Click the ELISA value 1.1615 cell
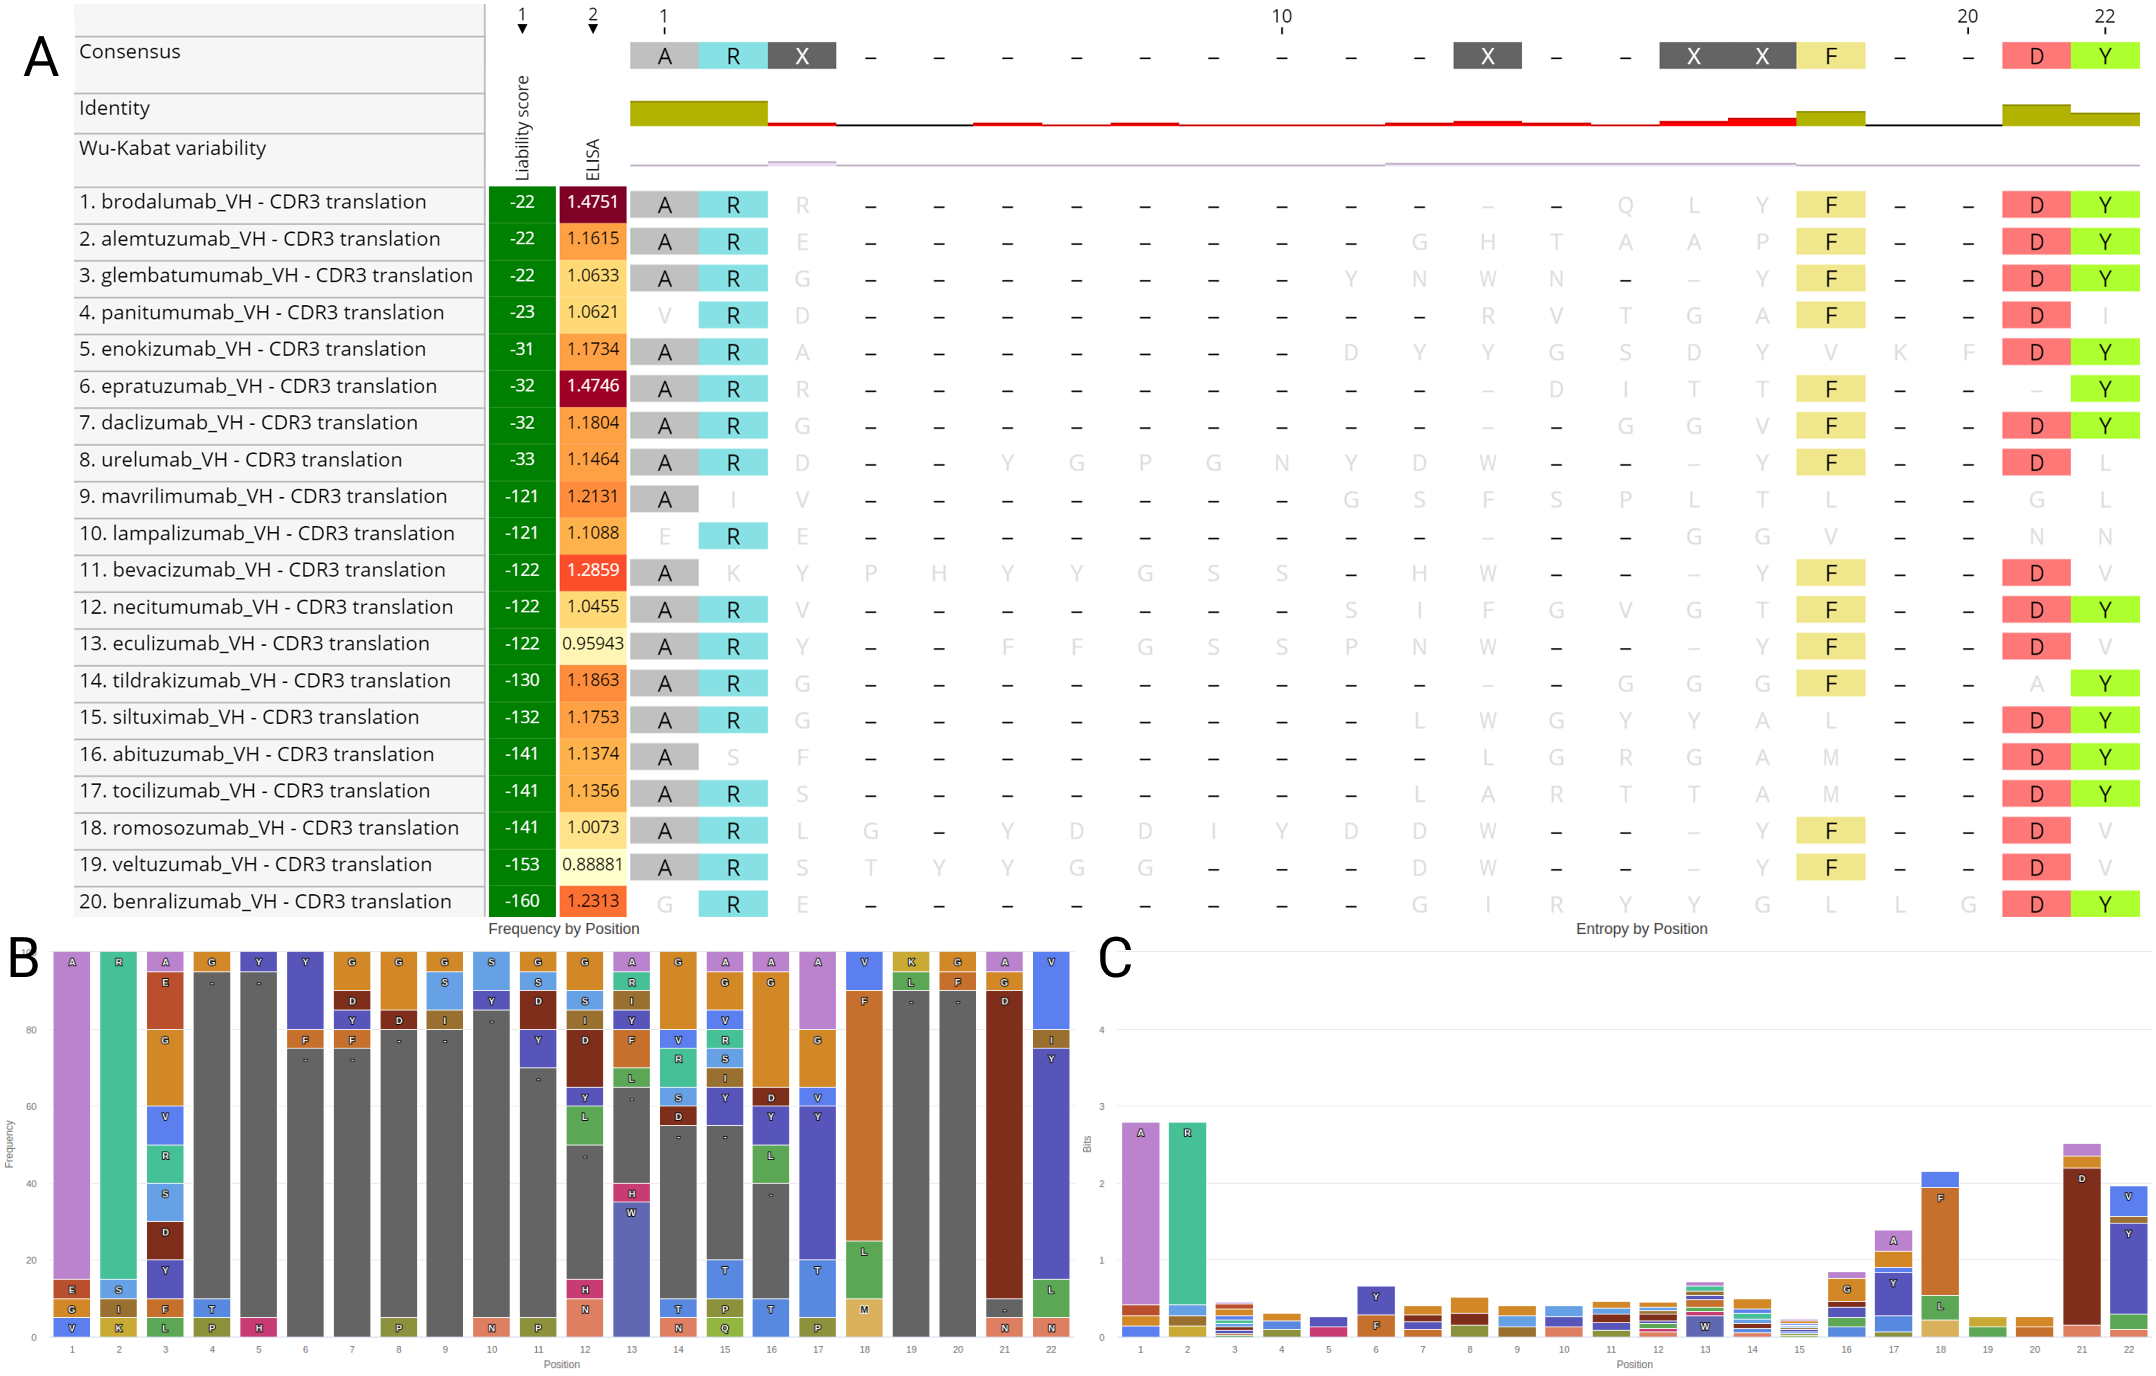The image size is (2156, 1376). tap(593, 240)
